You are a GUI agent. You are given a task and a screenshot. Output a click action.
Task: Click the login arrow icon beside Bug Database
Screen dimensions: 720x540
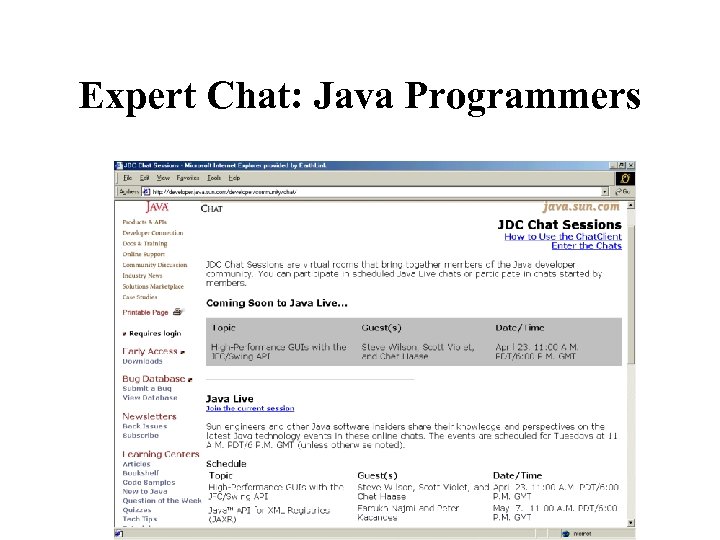(190, 380)
